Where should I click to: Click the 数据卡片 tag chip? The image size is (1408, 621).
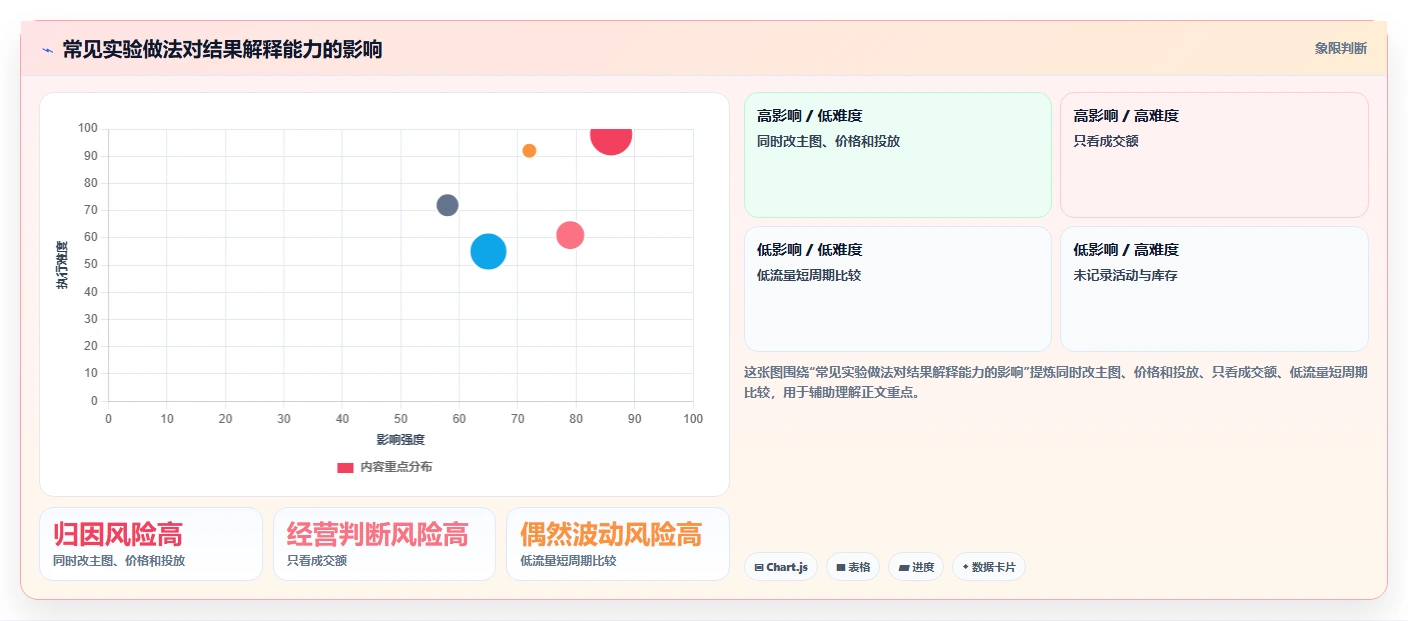[988, 567]
